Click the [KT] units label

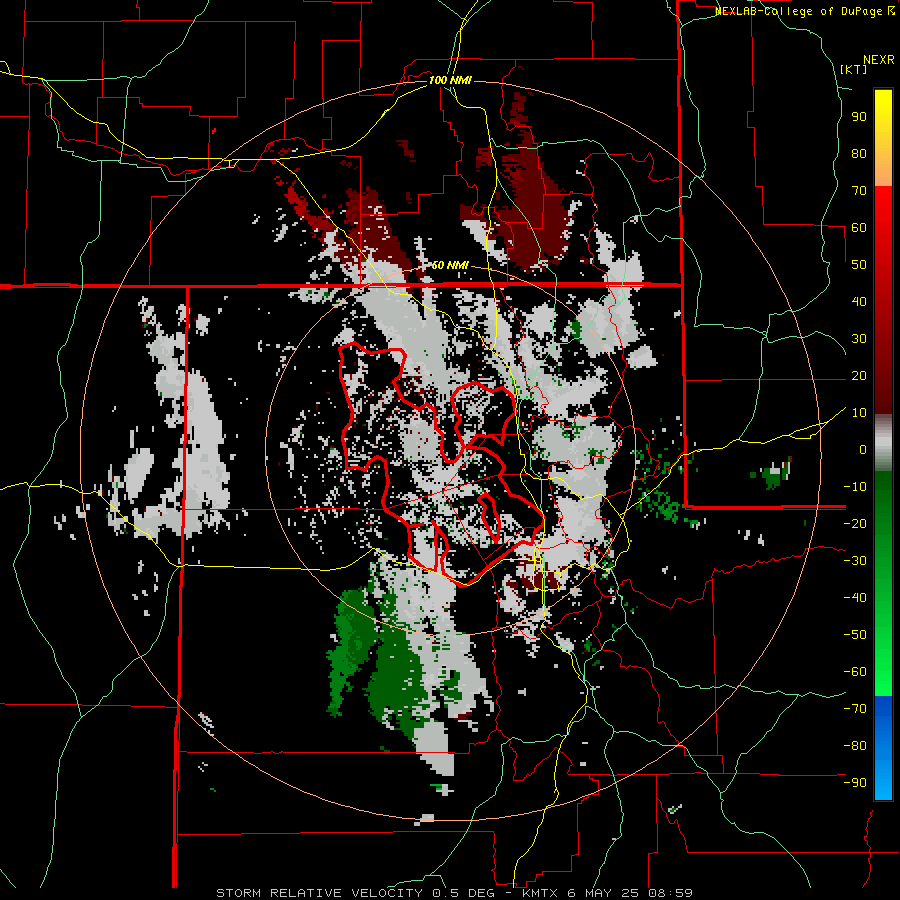pos(854,69)
